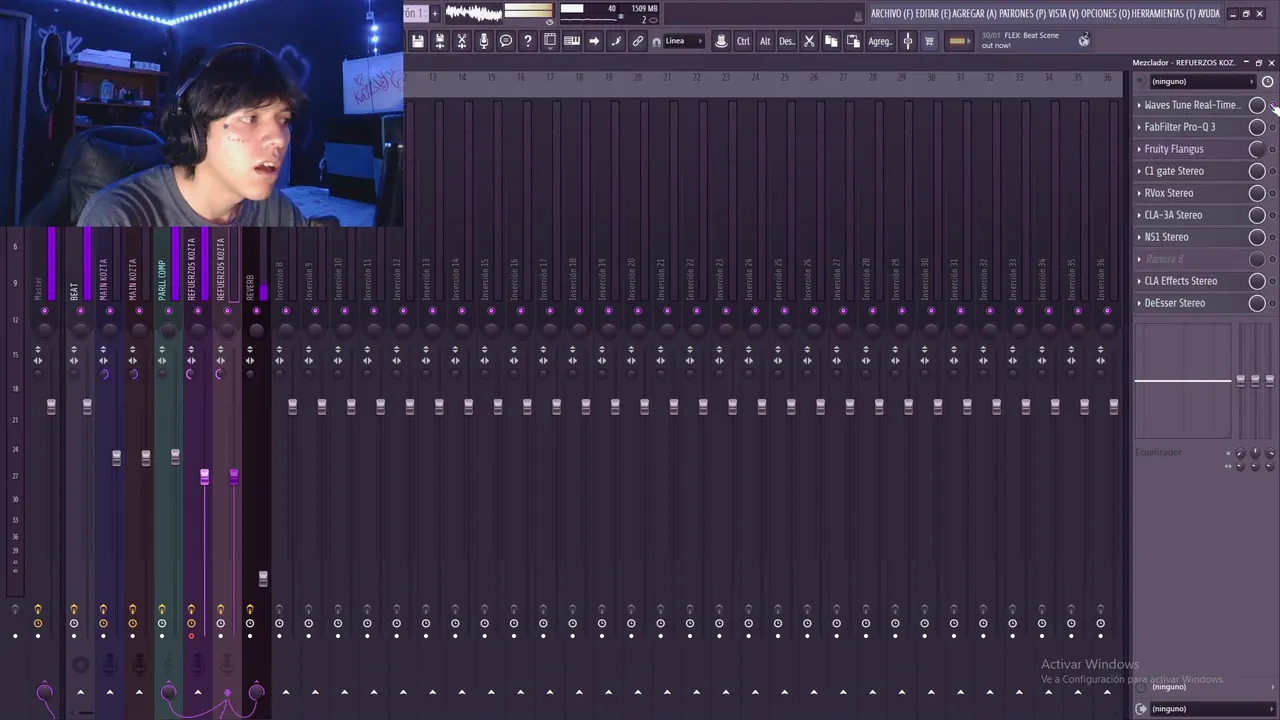Click the Fruity Flangus mix knob
Screen dimensions: 1280x720
(x=1257, y=149)
